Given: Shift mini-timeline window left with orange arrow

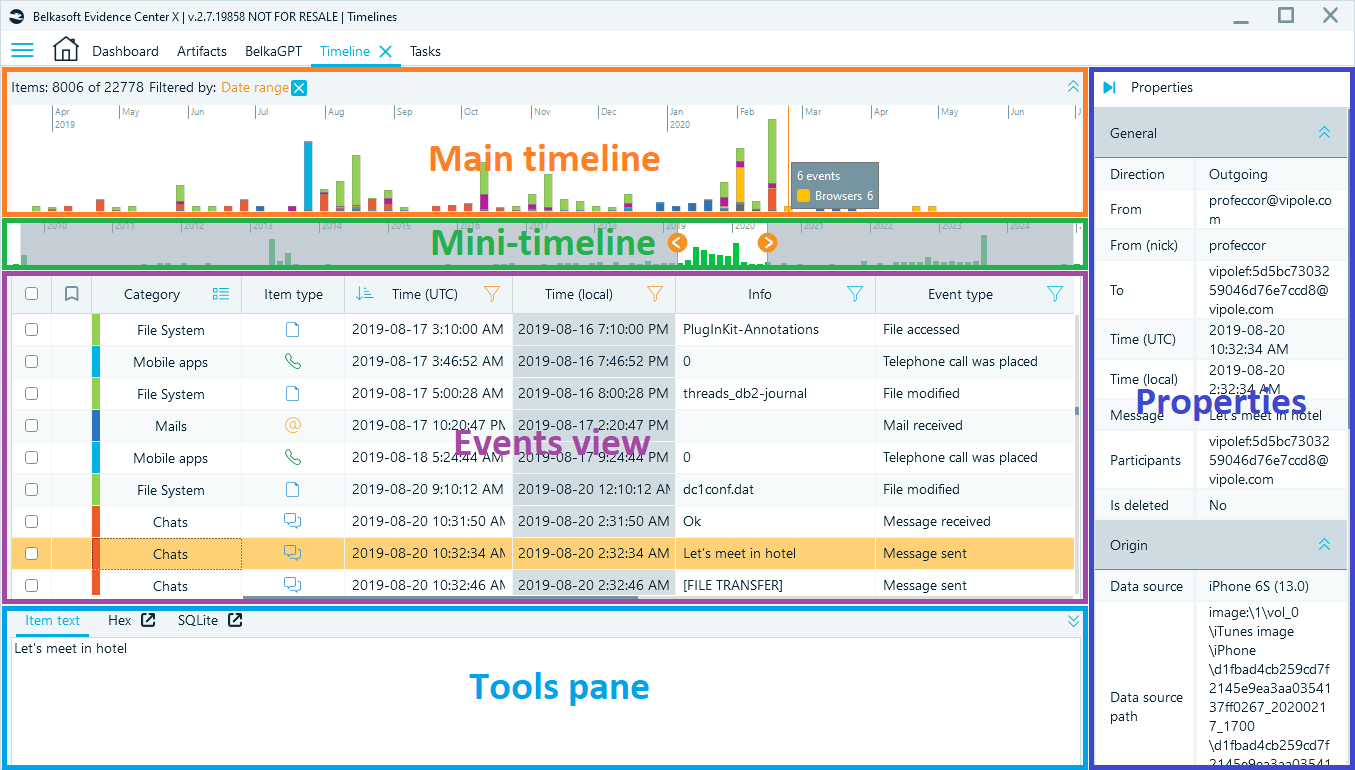Looking at the screenshot, I should (677, 242).
